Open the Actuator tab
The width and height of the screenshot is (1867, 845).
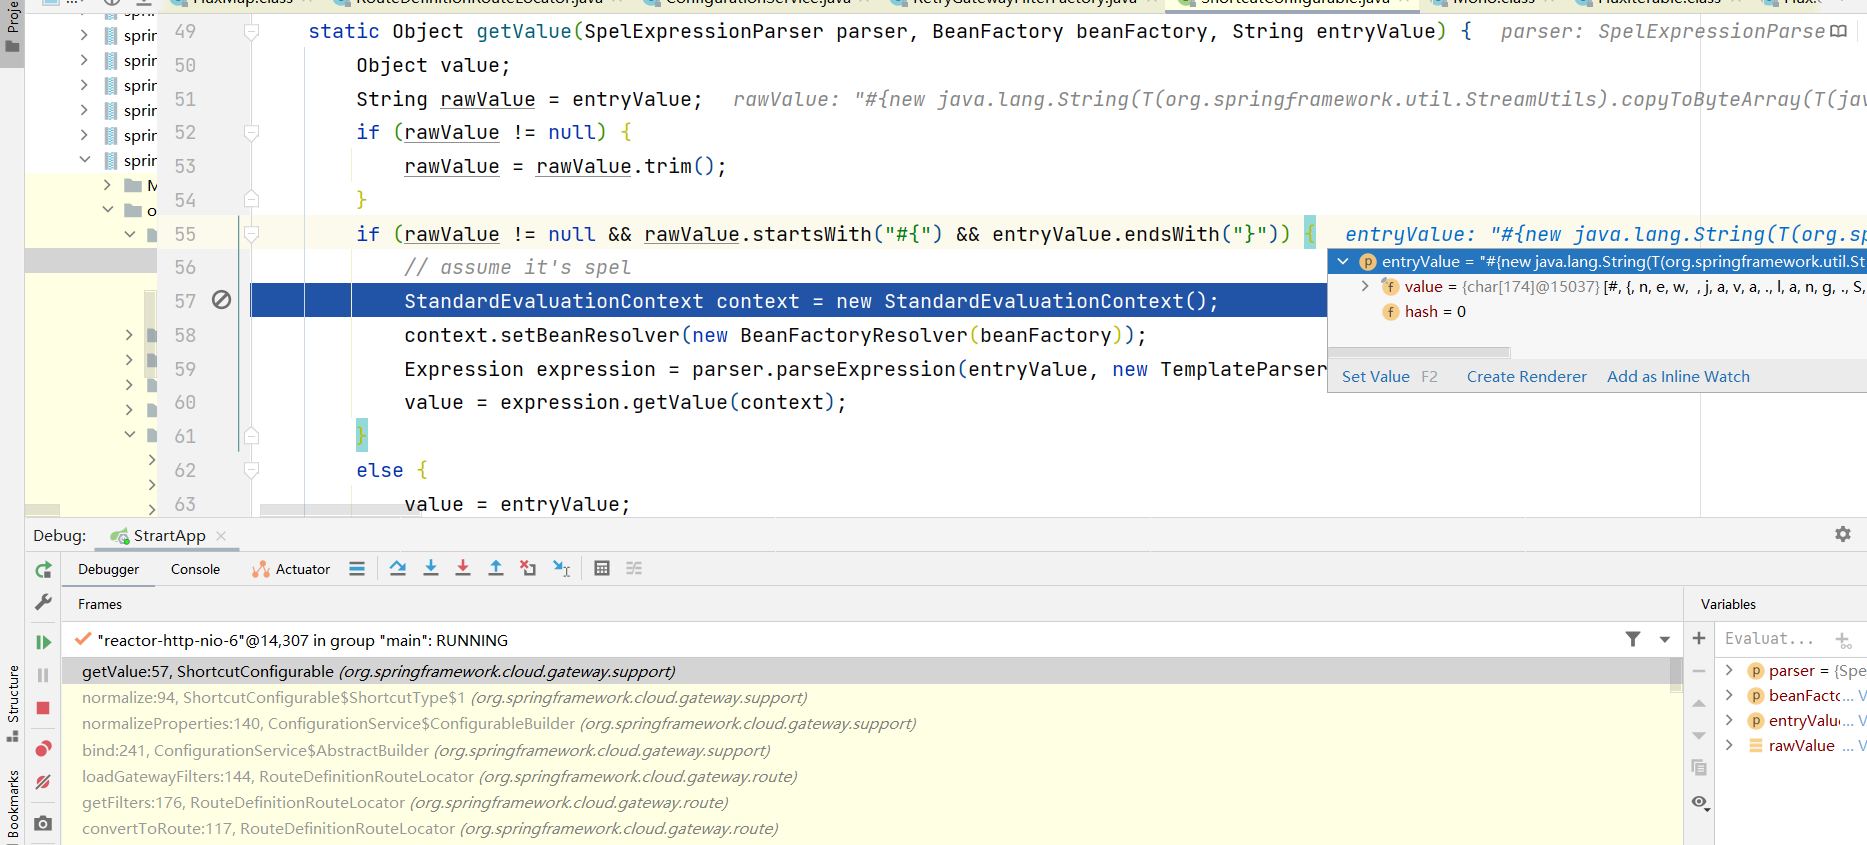coord(291,569)
